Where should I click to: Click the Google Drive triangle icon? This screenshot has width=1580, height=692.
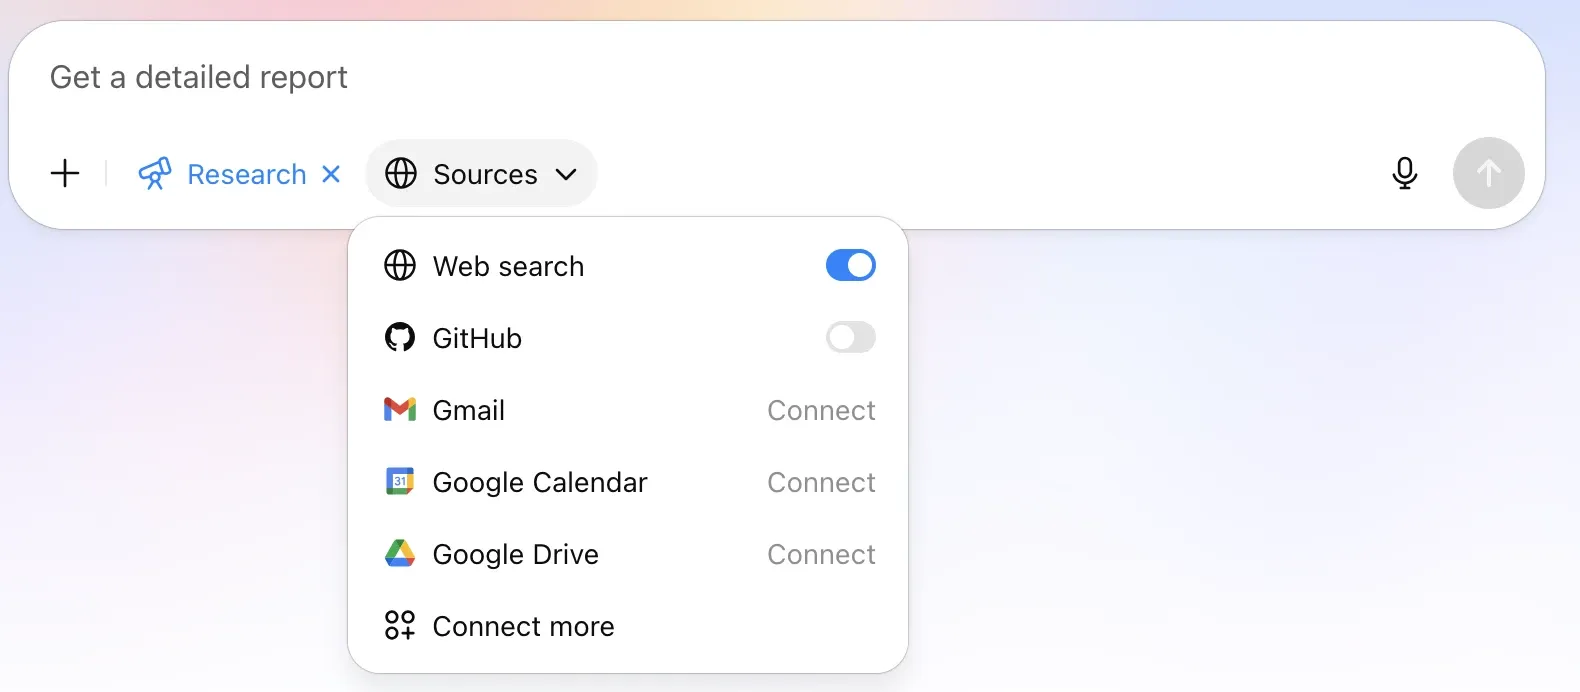(400, 553)
